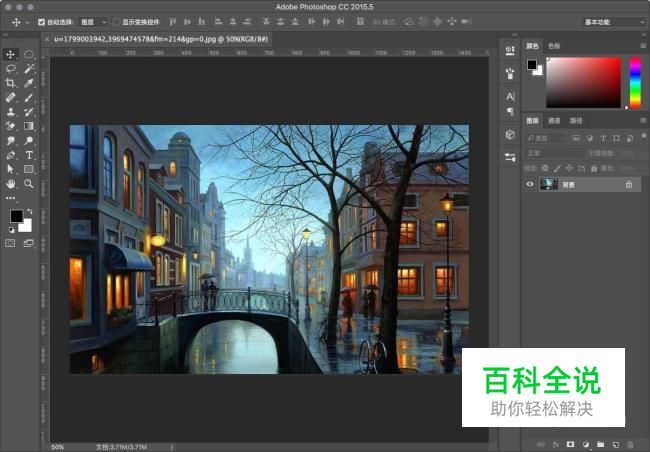650x452 pixels.
Task: Open the Character panel icon in dock
Action: [510, 96]
